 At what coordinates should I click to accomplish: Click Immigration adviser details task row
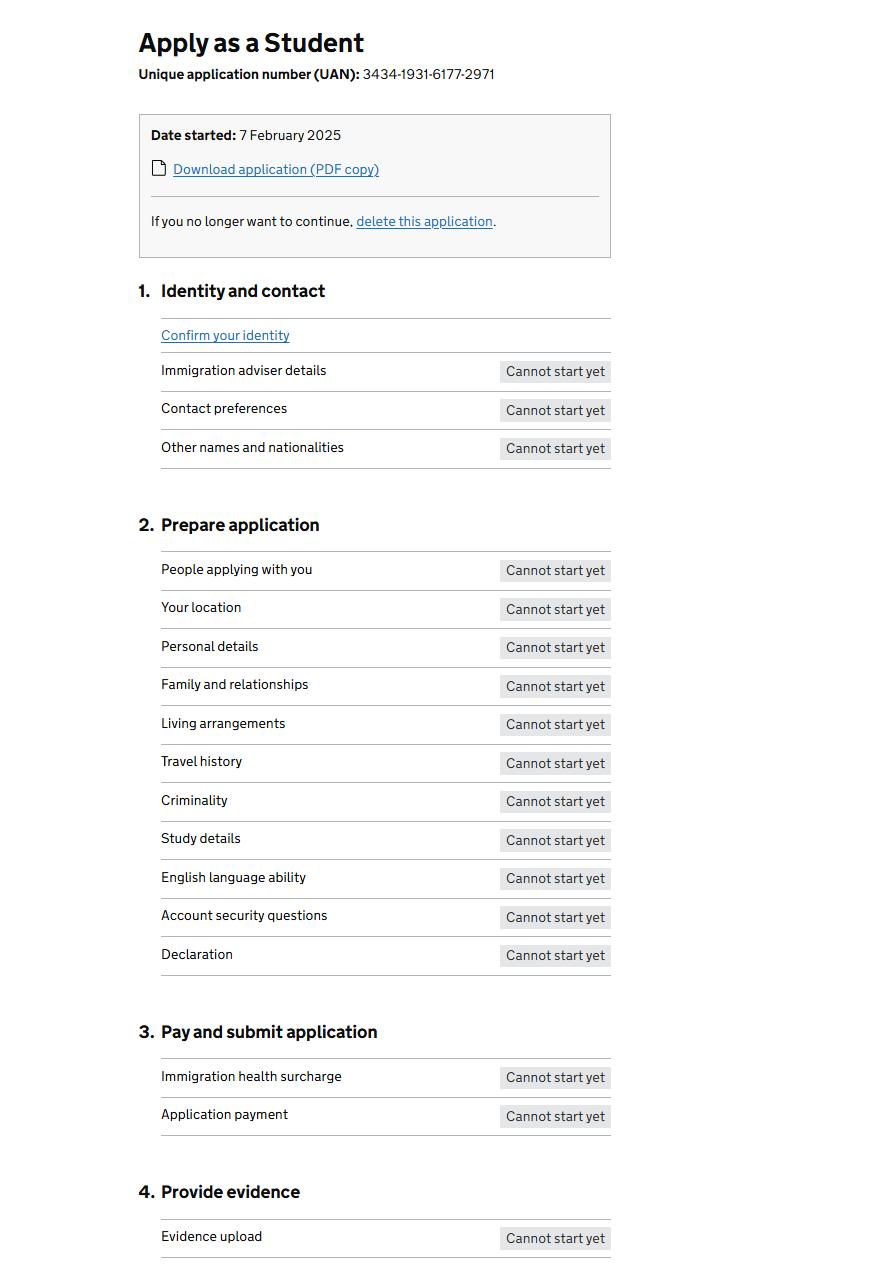[x=244, y=371]
